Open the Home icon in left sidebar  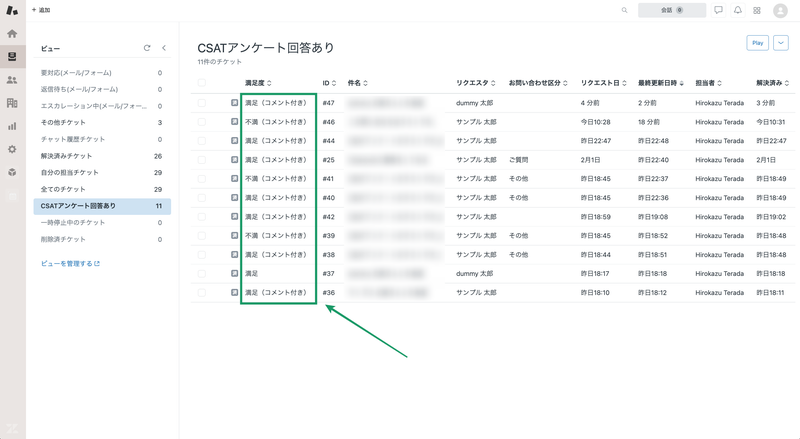pos(12,33)
